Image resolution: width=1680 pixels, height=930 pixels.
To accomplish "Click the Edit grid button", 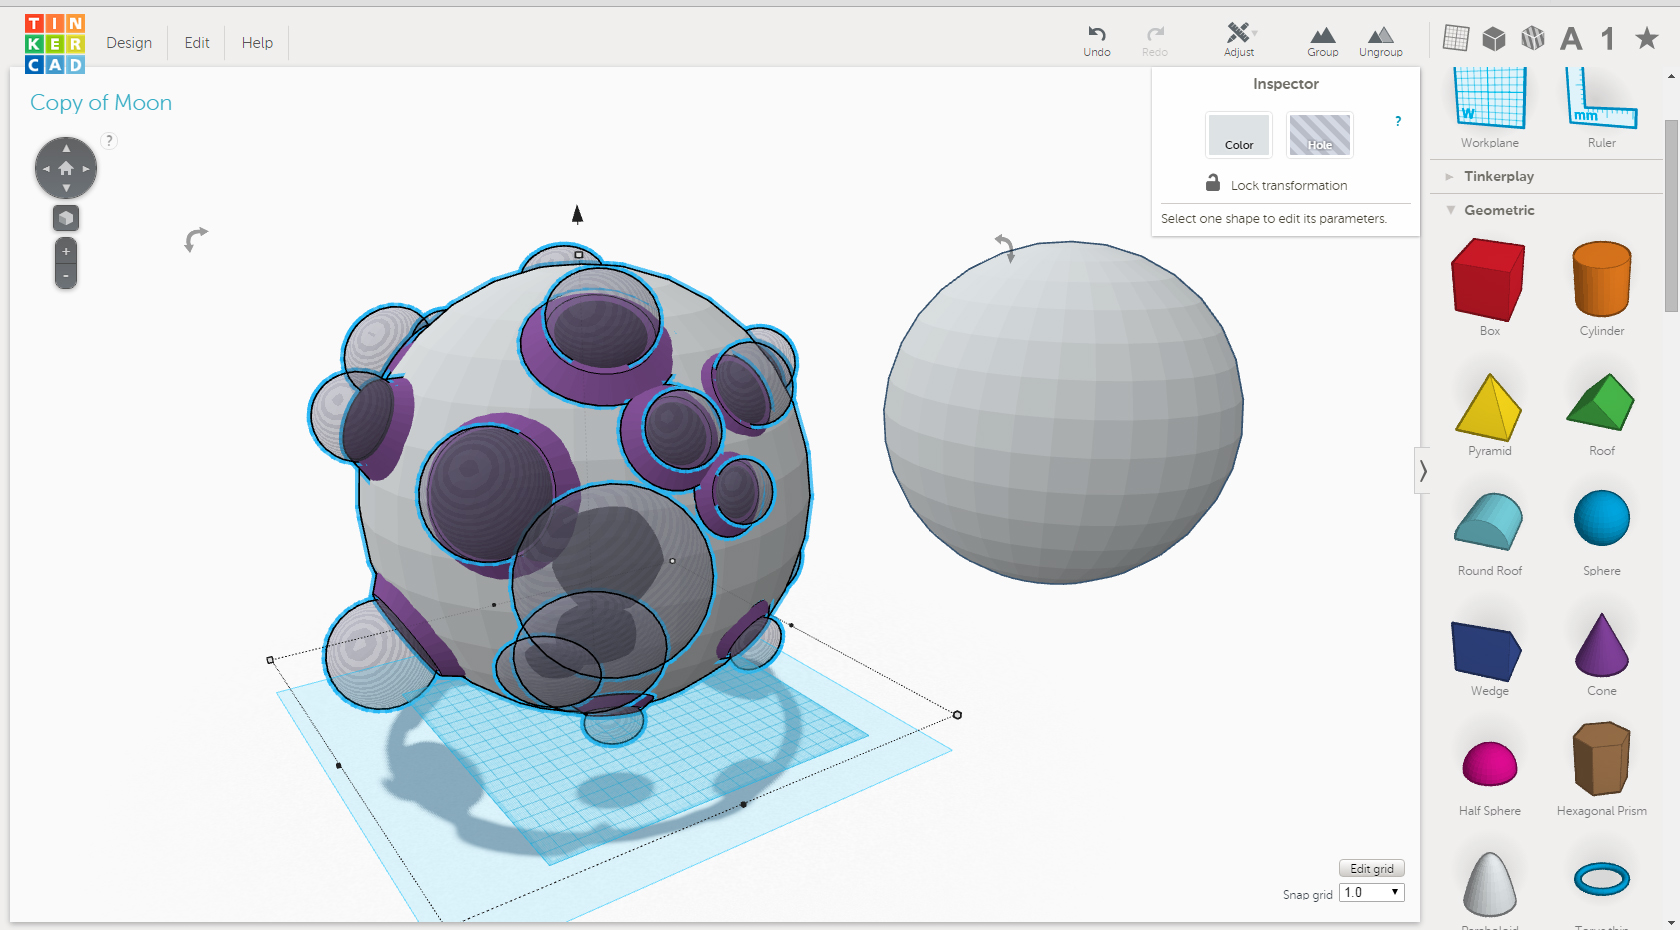I will tap(1372, 868).
